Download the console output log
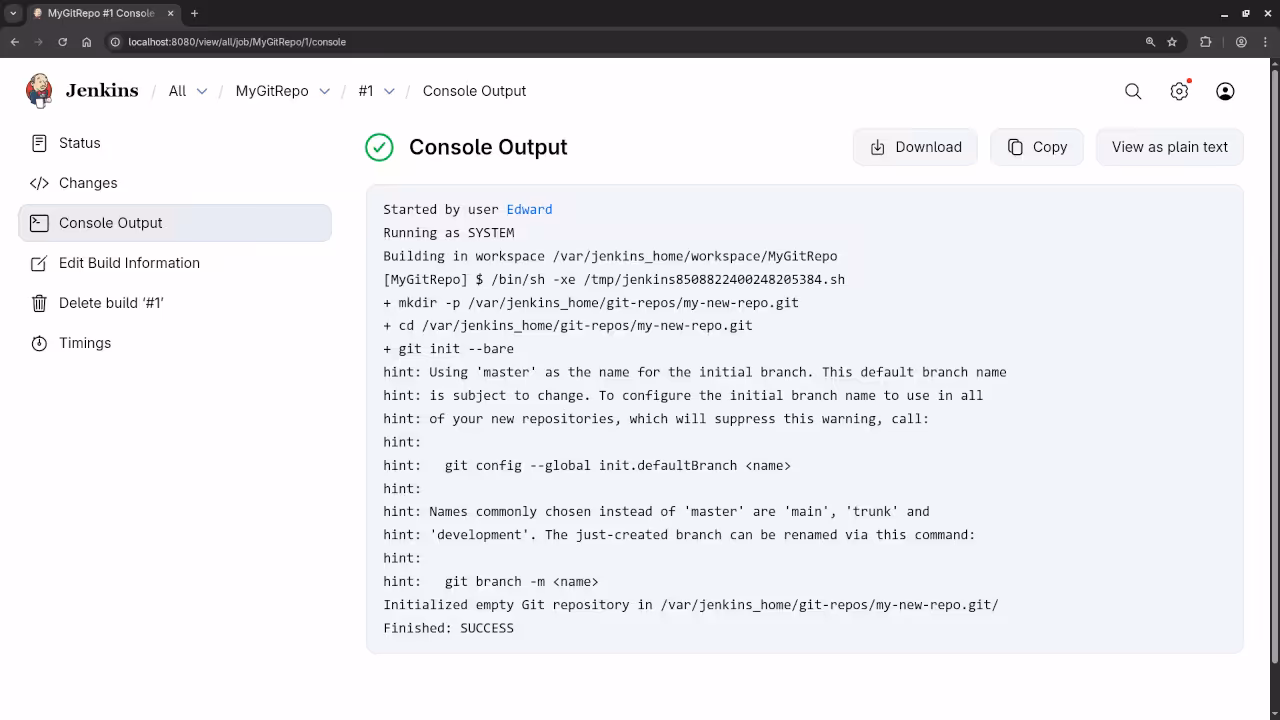 915,147
